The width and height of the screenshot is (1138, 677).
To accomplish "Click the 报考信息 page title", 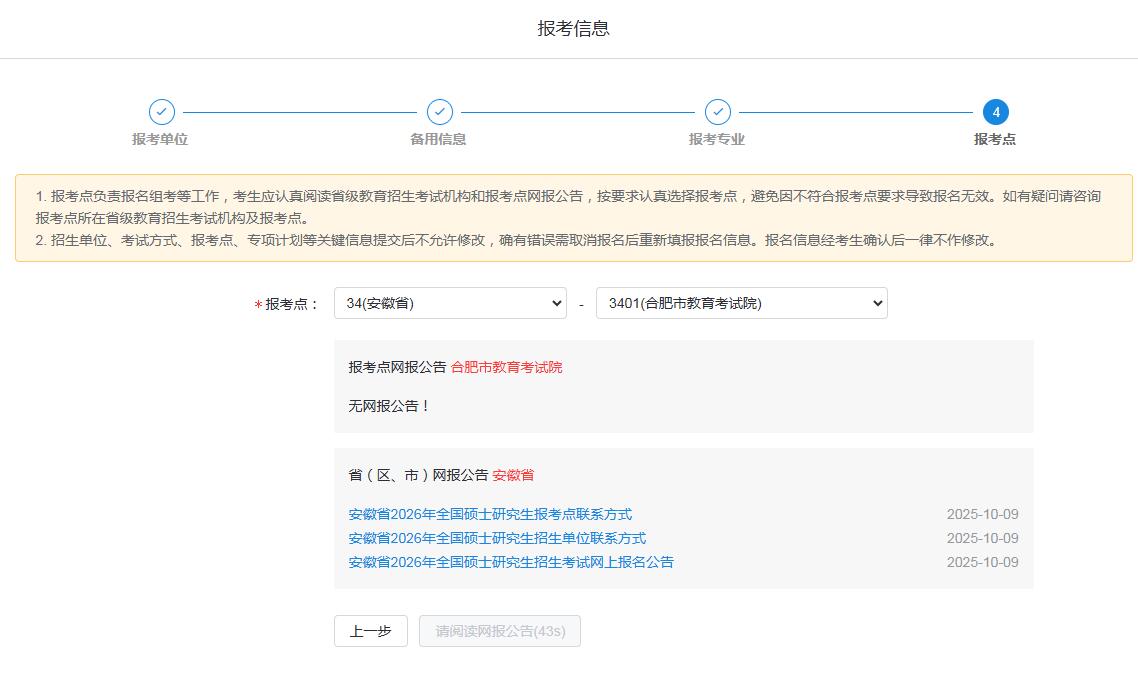I will point(573,28).
